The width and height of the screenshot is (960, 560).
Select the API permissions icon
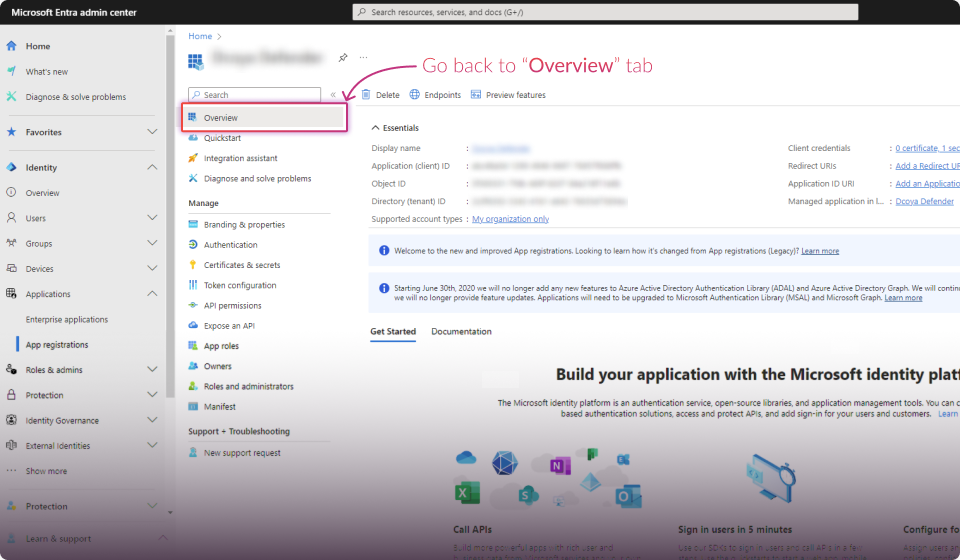193,306
